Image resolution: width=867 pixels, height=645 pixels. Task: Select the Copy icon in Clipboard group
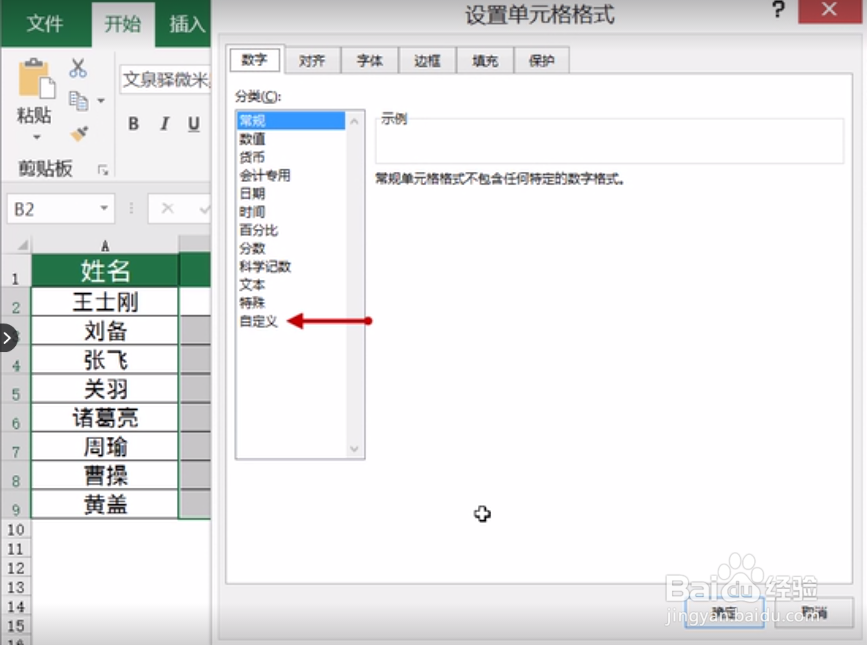coord(80,102)
